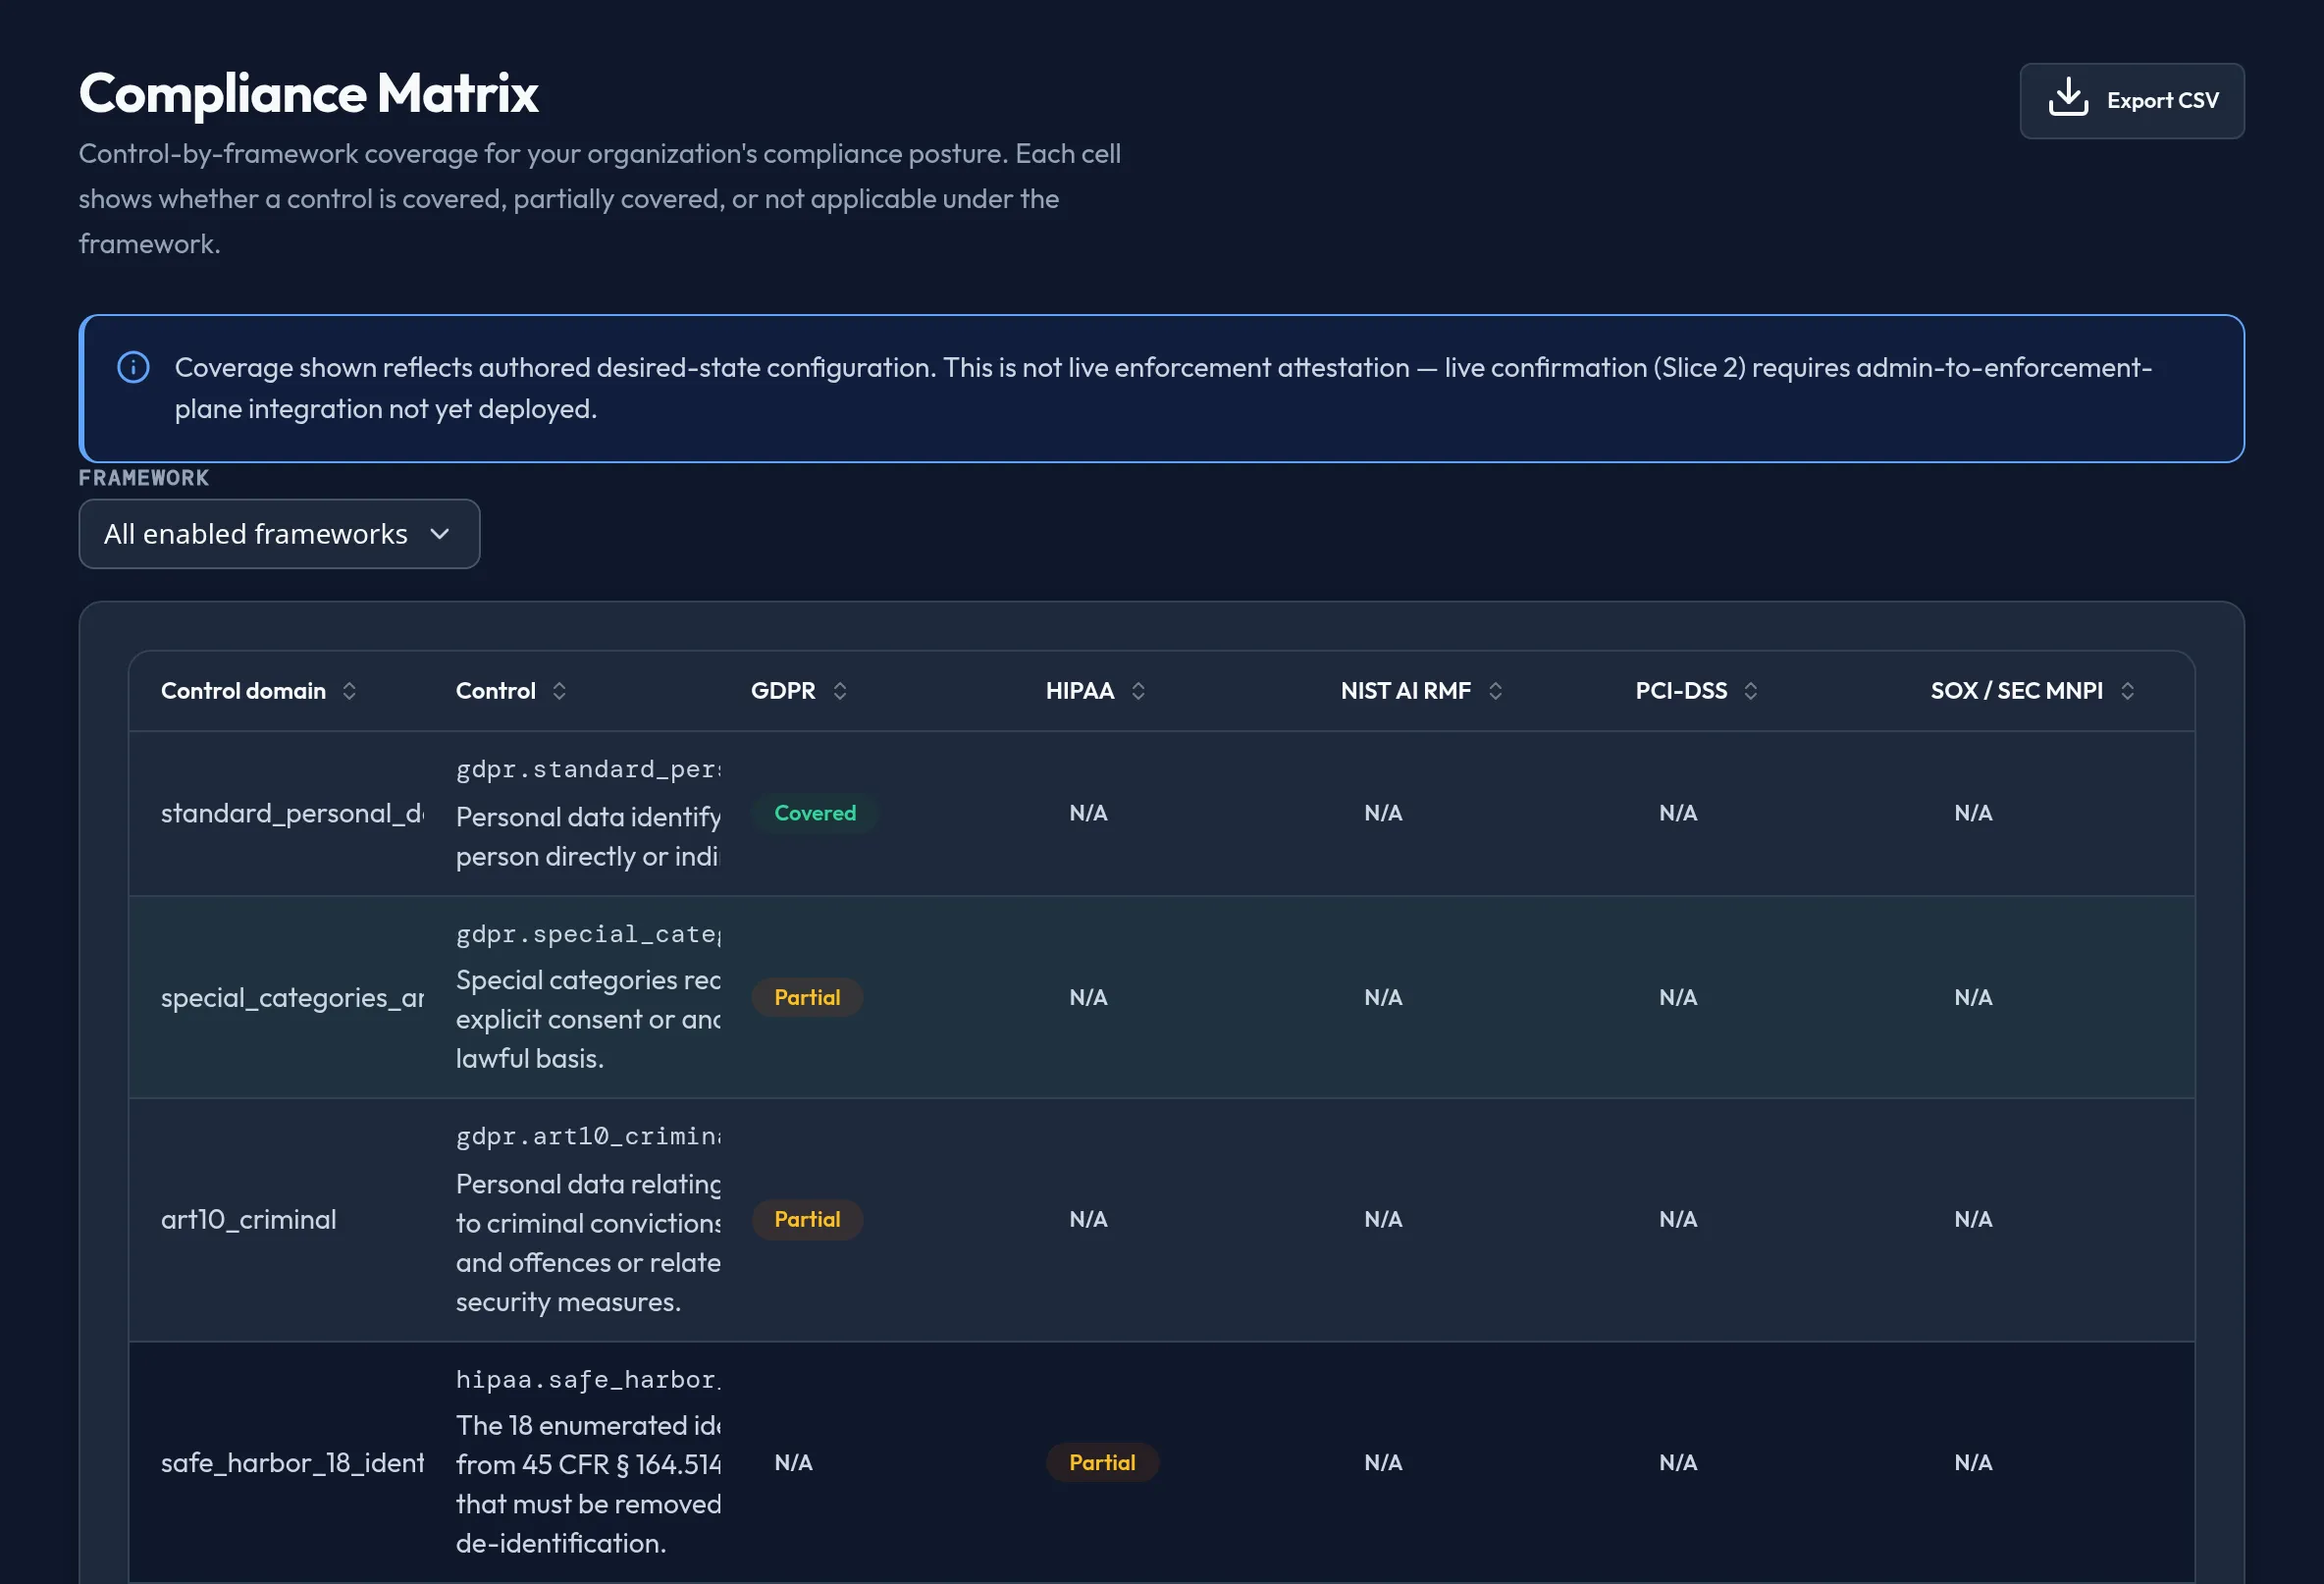
Task: Click the PCI-DSS N/A cell in safe_harbor row
Action: (1679, 1462)
